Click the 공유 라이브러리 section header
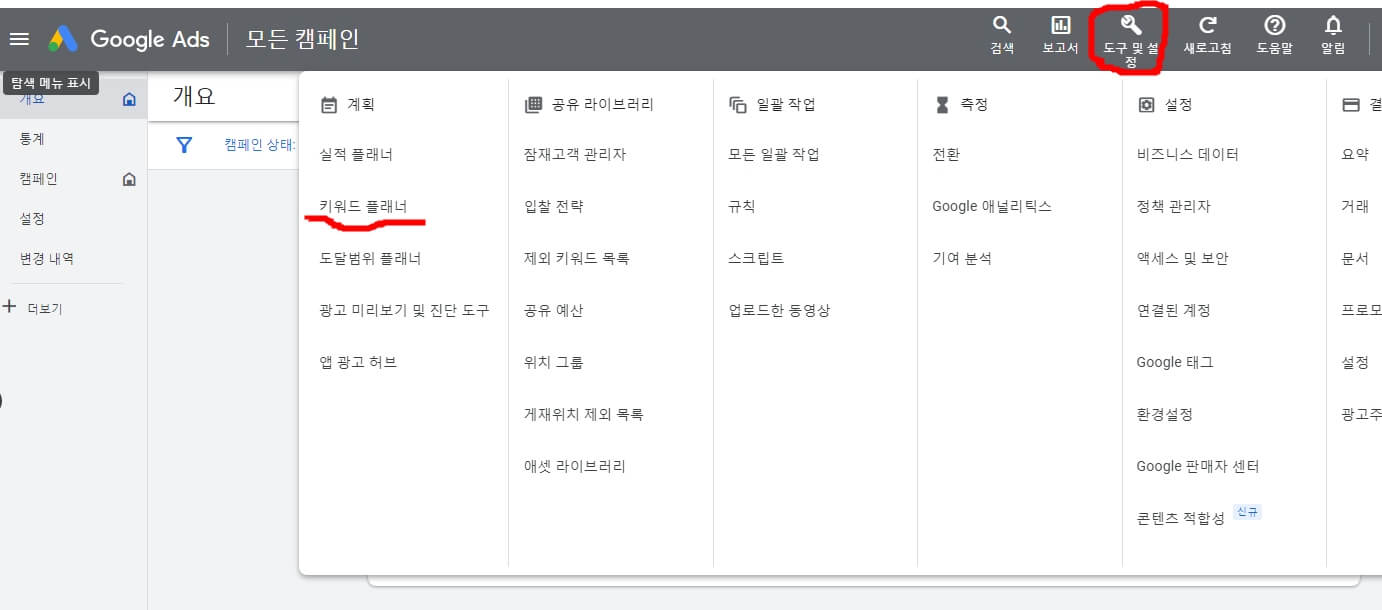1382x610 pixels. 589,104
